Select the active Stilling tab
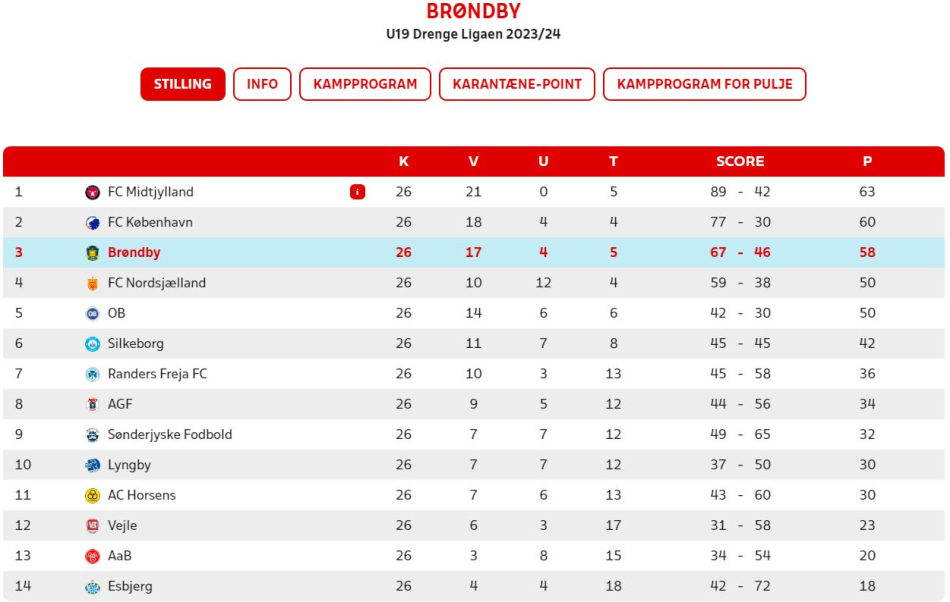950x602 pixels. pos(182,84)
